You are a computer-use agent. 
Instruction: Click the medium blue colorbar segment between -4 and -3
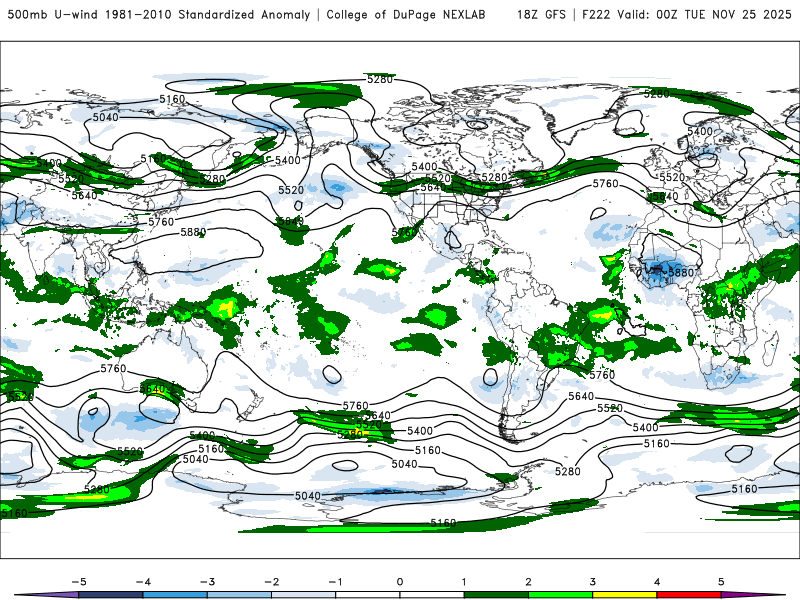tap(175, 595)
